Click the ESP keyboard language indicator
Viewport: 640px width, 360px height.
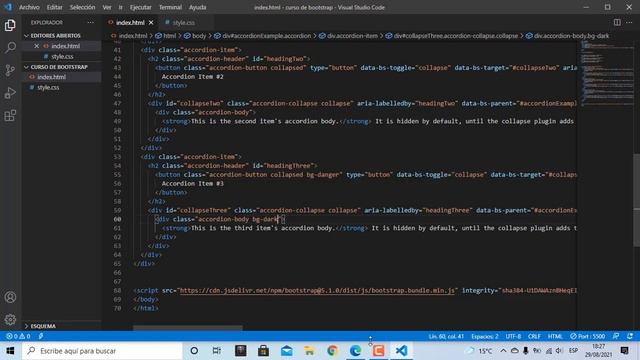click(x=573, y=351)
